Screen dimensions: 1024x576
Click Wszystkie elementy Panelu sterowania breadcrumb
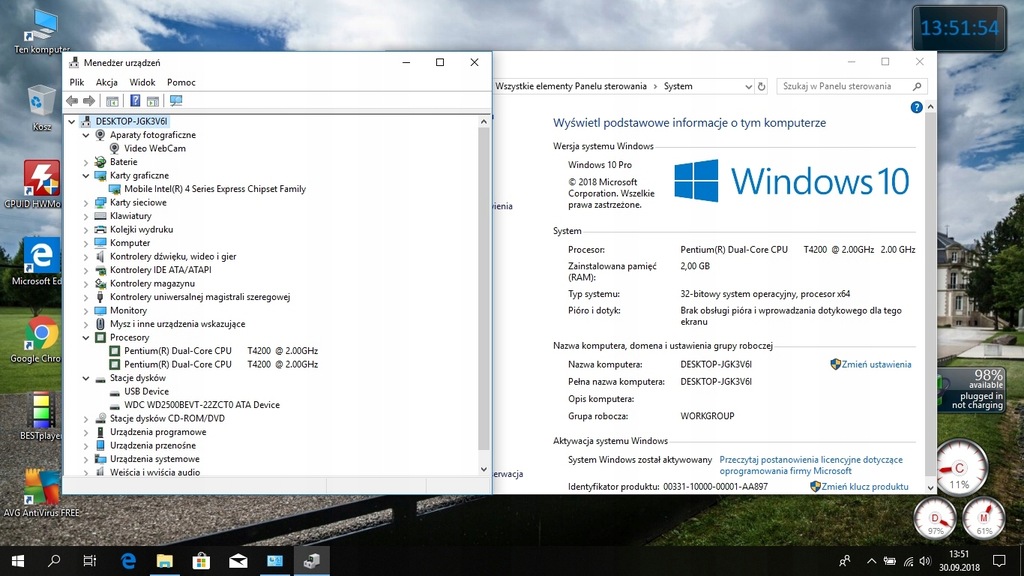pyautogui.click(x=571, y=86)
